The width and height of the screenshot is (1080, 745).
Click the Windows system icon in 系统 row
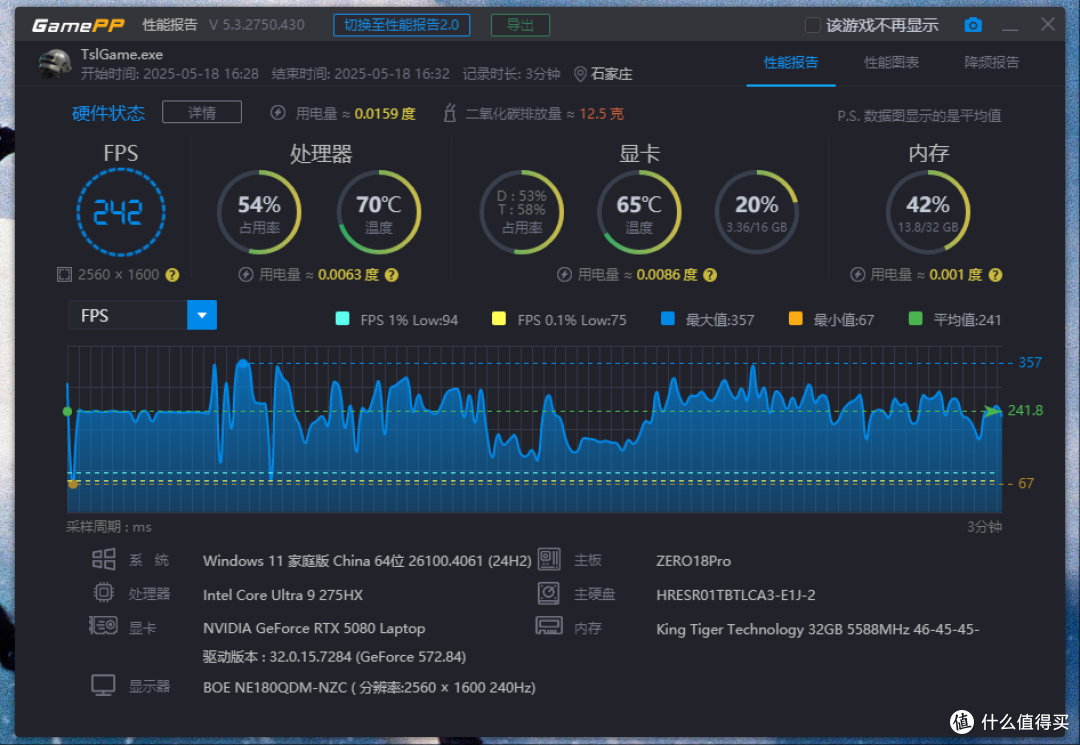(x=103, y=559)
